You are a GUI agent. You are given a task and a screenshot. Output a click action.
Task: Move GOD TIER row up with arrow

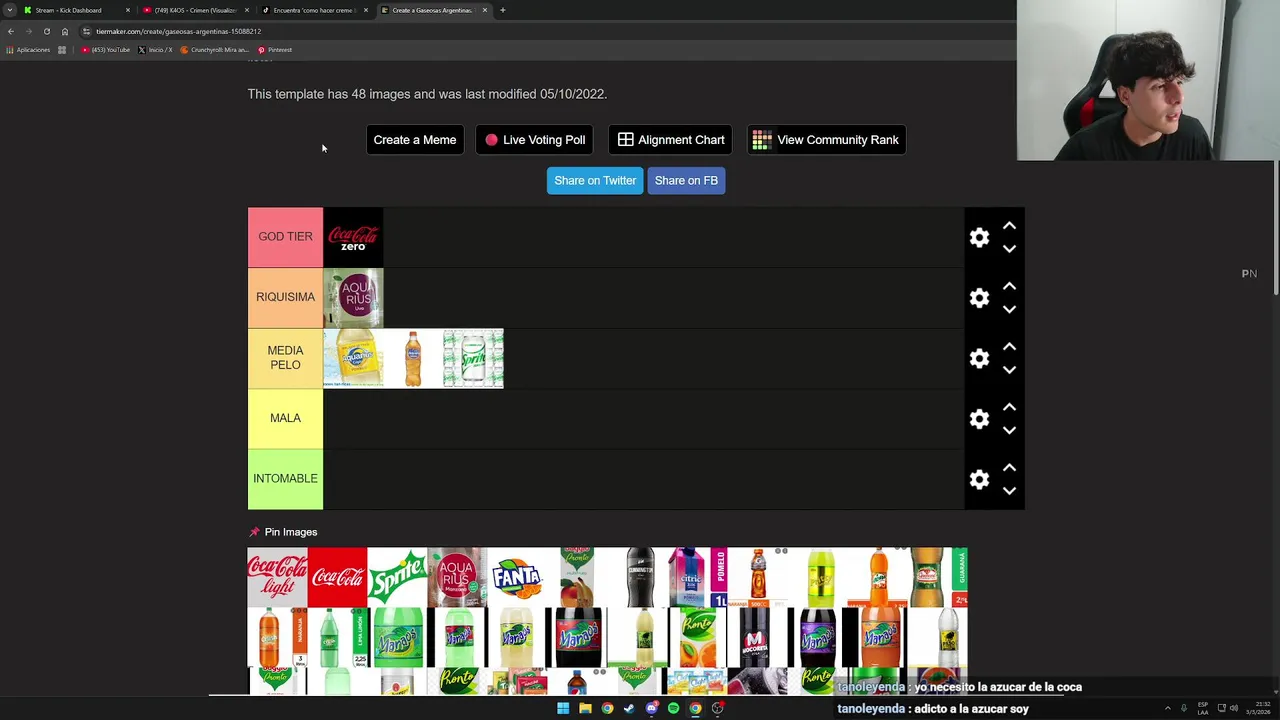point(1009,226)
